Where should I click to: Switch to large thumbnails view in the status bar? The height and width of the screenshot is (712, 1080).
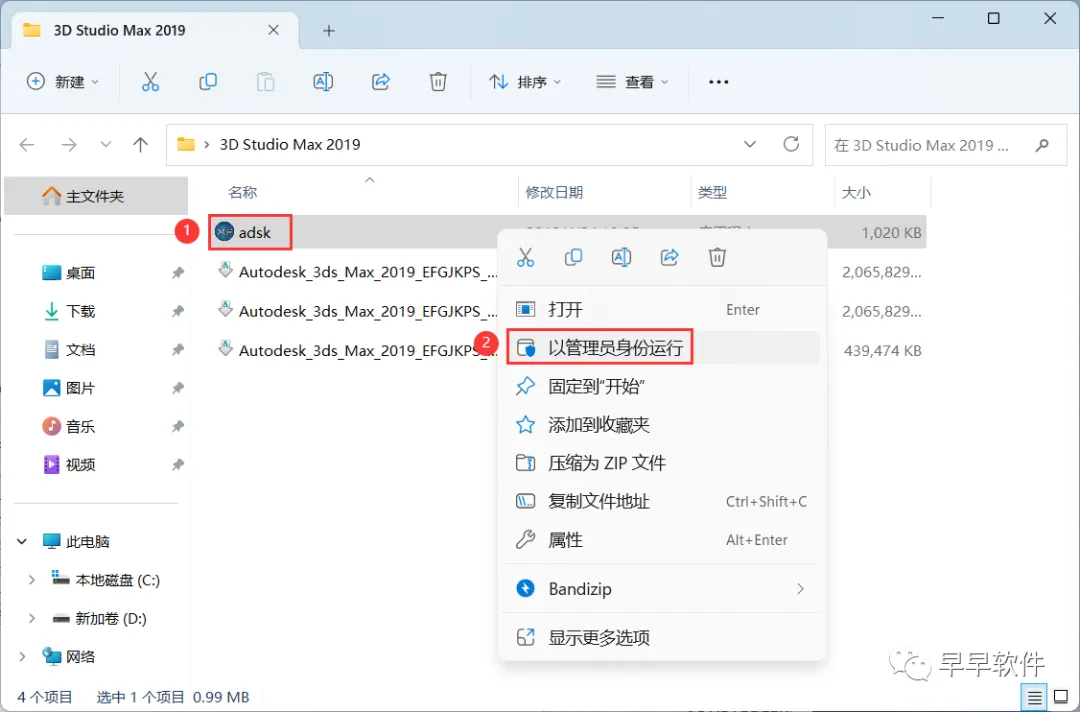tap(1061, 698)
